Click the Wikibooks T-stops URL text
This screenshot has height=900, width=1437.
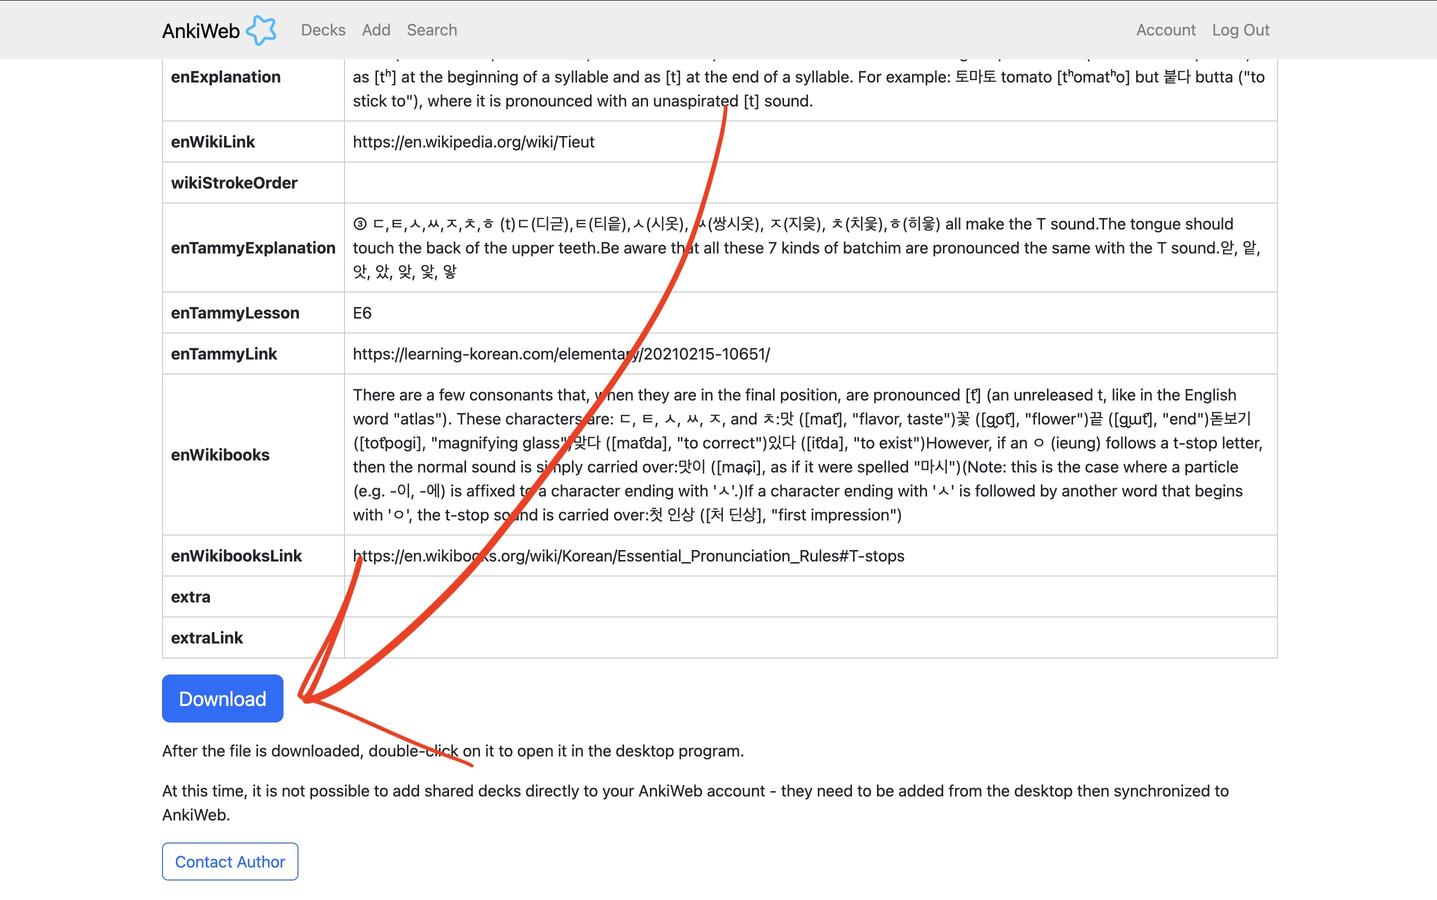[628, 556]
